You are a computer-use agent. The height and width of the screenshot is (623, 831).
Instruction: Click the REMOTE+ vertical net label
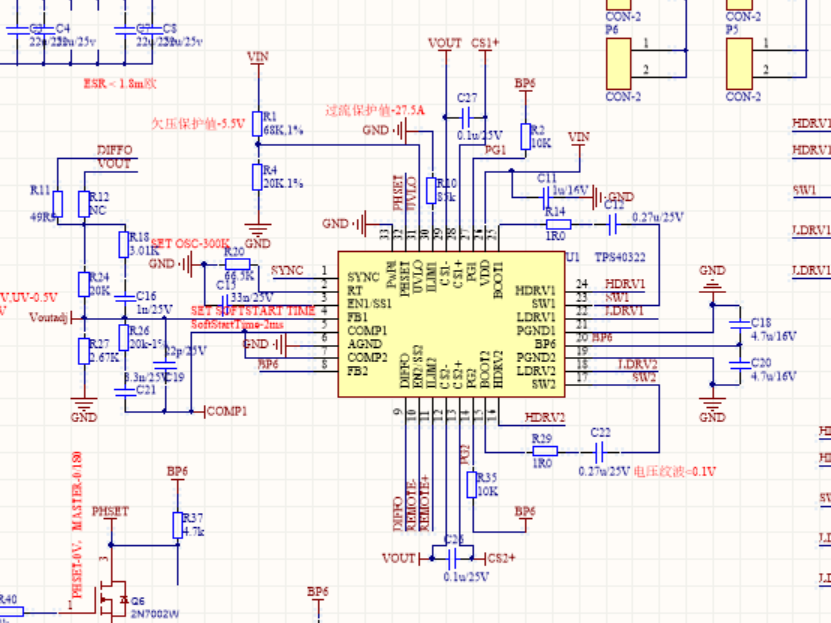click(424, 503)
